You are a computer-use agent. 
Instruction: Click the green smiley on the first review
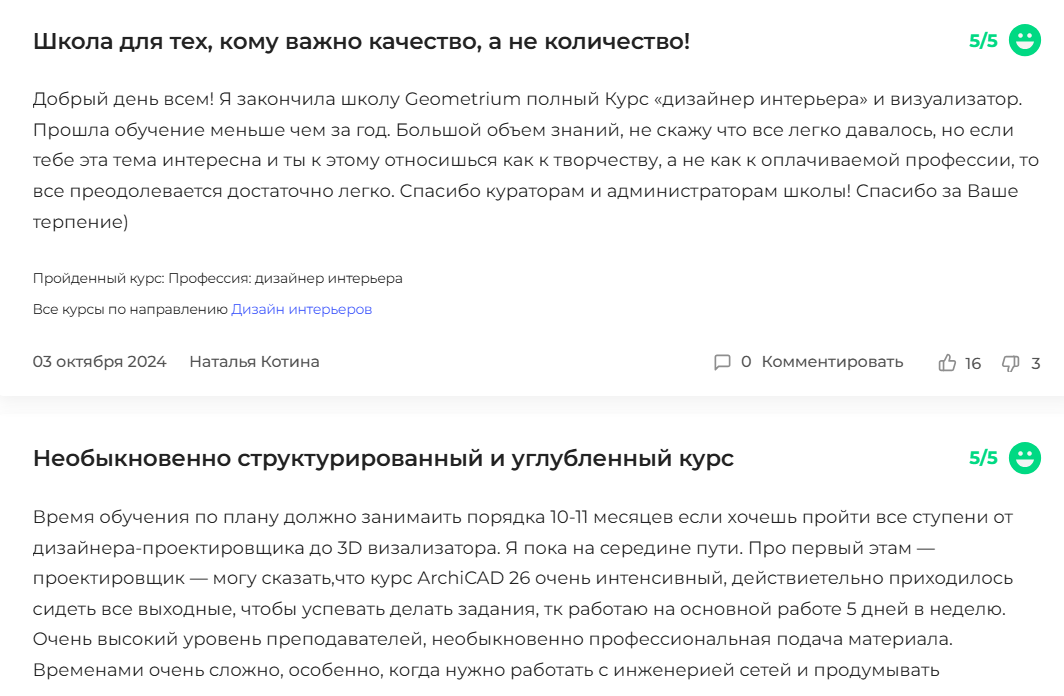pyautogui.click(x=1025, y=41)
